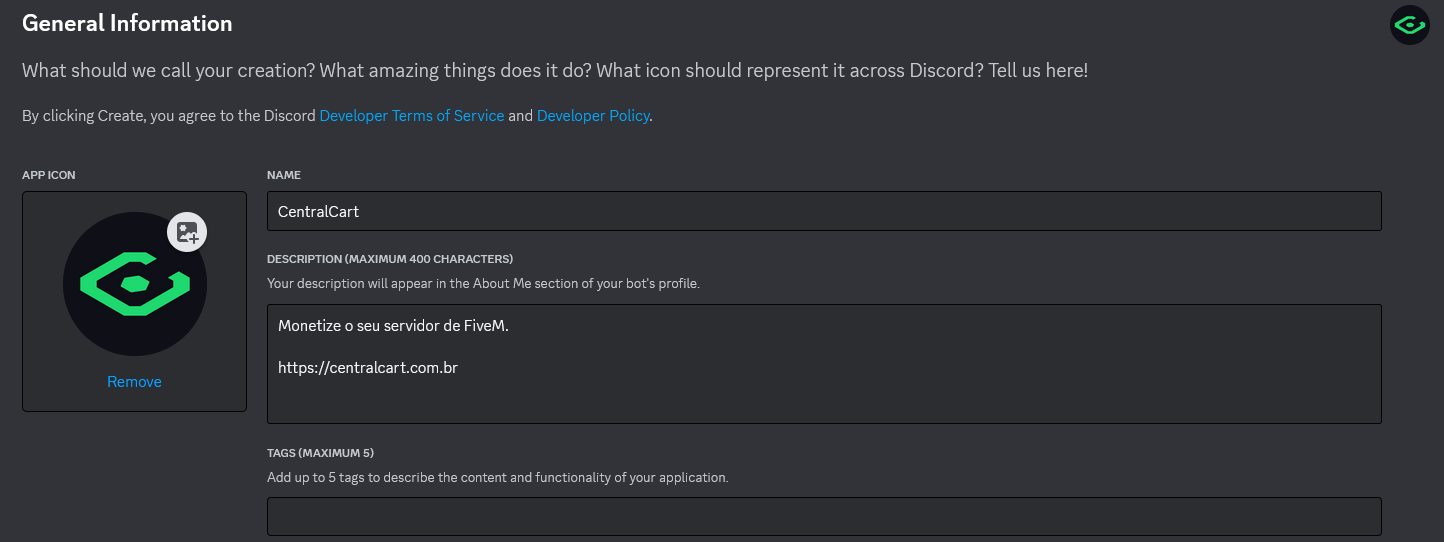Click the CentralCart avatar in top-right corner

(x=1409, y=25)
